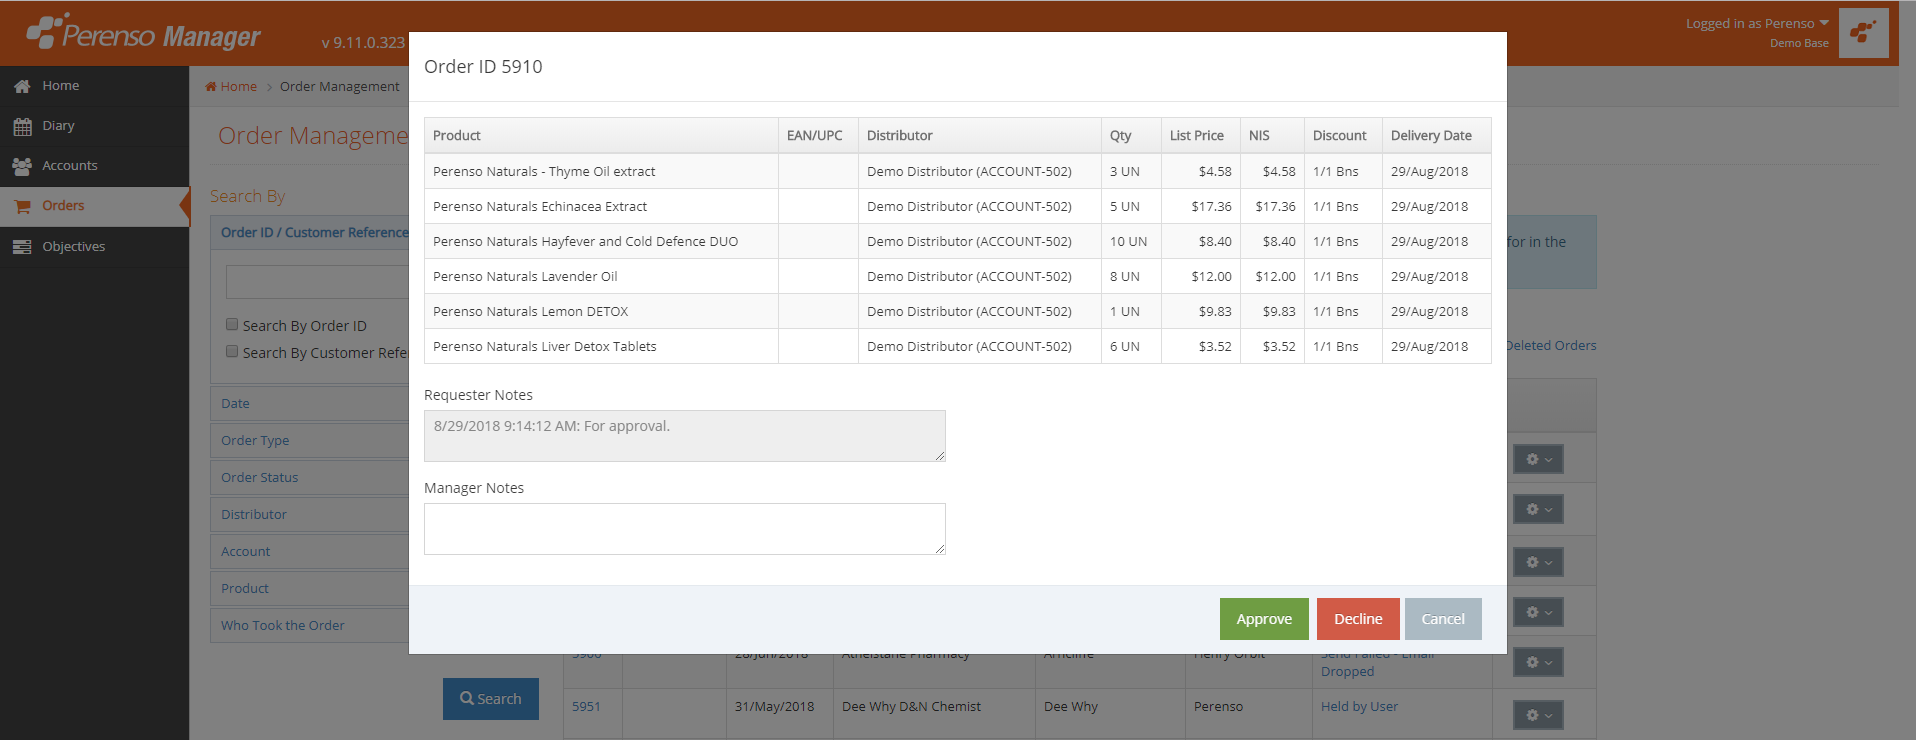
Task: Click the $17.36 list price cell
Action: pyautogui.click(x=1200, y=206)
